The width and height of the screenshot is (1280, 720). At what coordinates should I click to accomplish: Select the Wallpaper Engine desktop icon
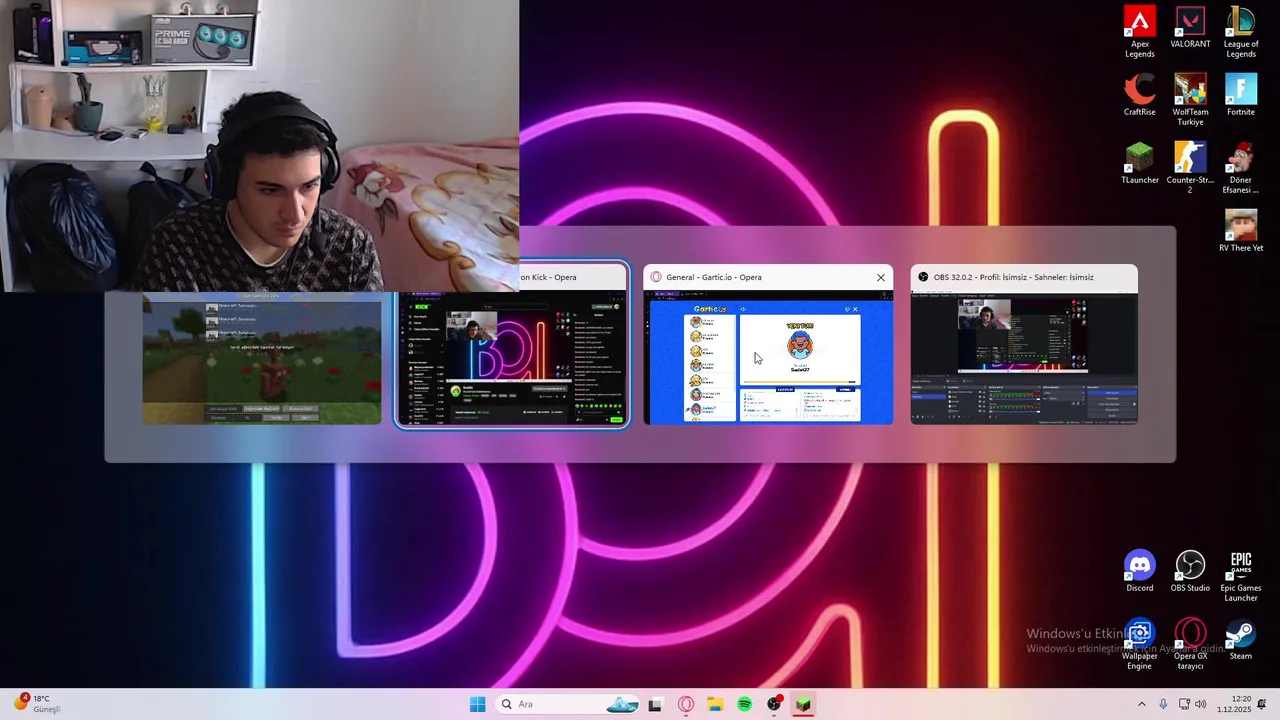(1139, 644)
